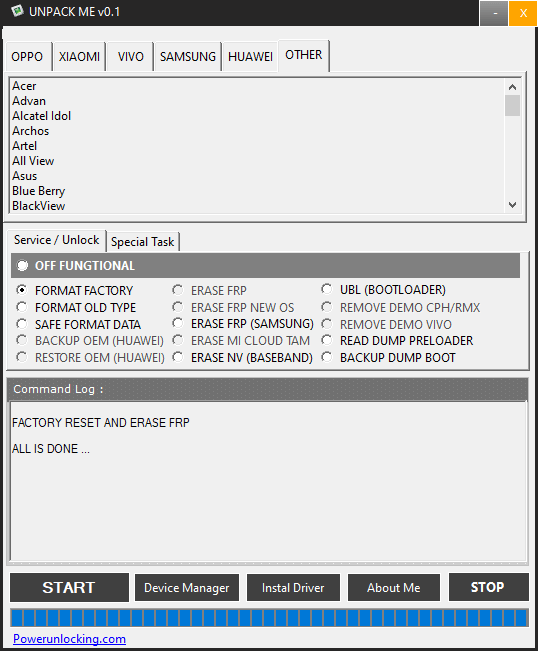The image size is (538, 651).
Task: Choose REMOVE DEMO VIVO option
Action: [327, 324]
